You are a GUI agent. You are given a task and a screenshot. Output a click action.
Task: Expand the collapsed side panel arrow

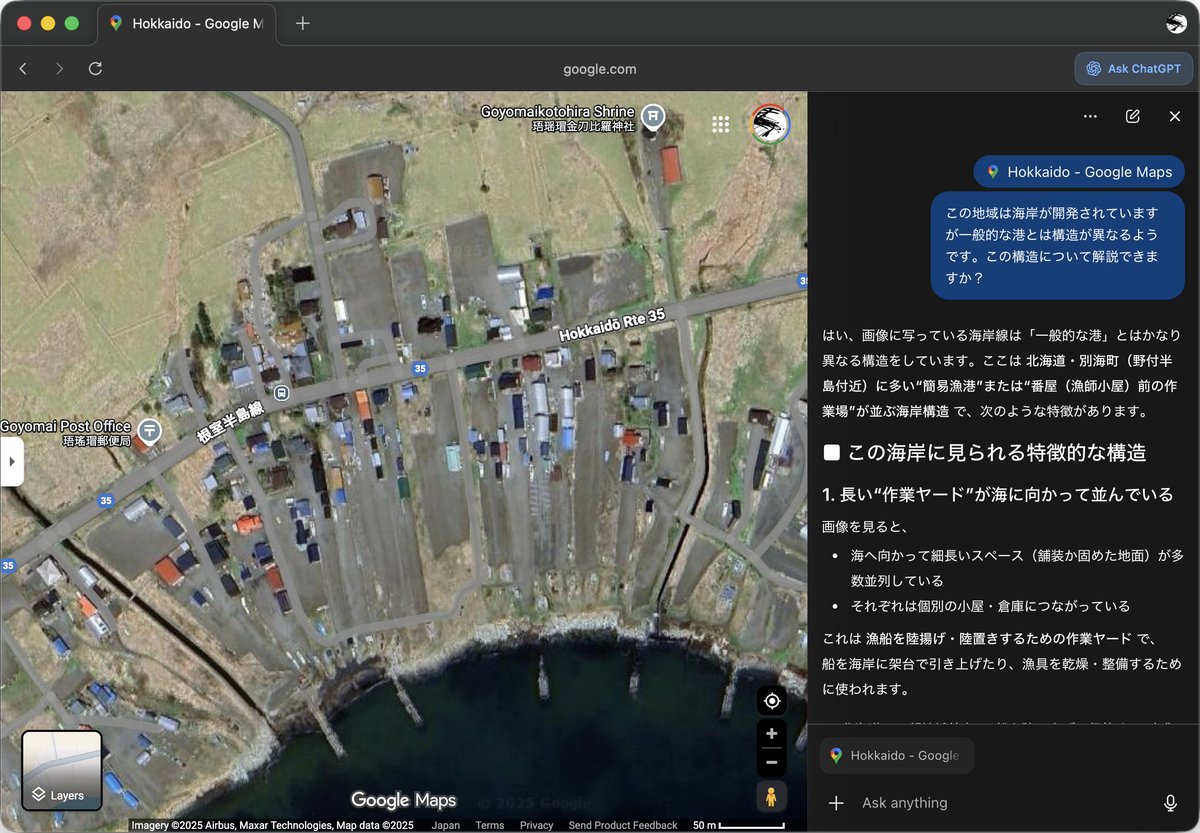tap(11, 462)
